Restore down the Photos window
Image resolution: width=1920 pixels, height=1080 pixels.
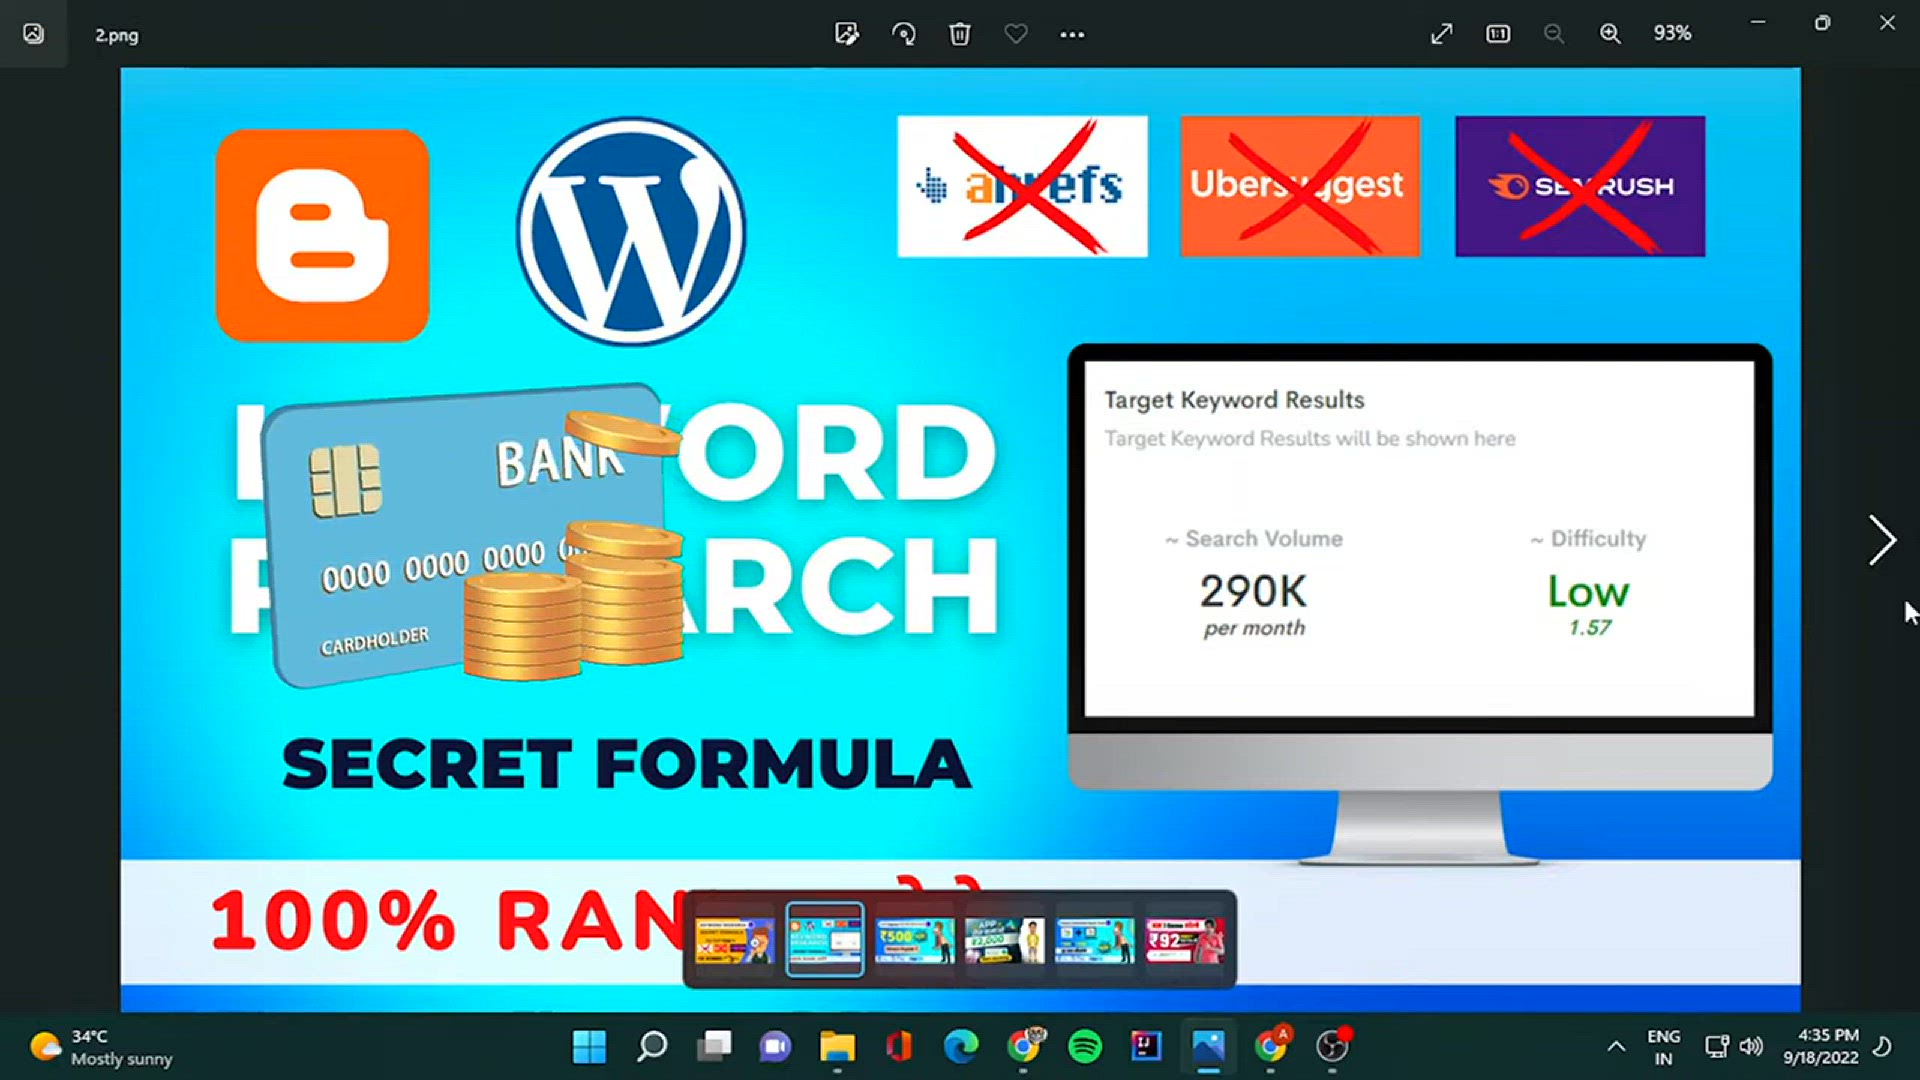click(1822, 23)
